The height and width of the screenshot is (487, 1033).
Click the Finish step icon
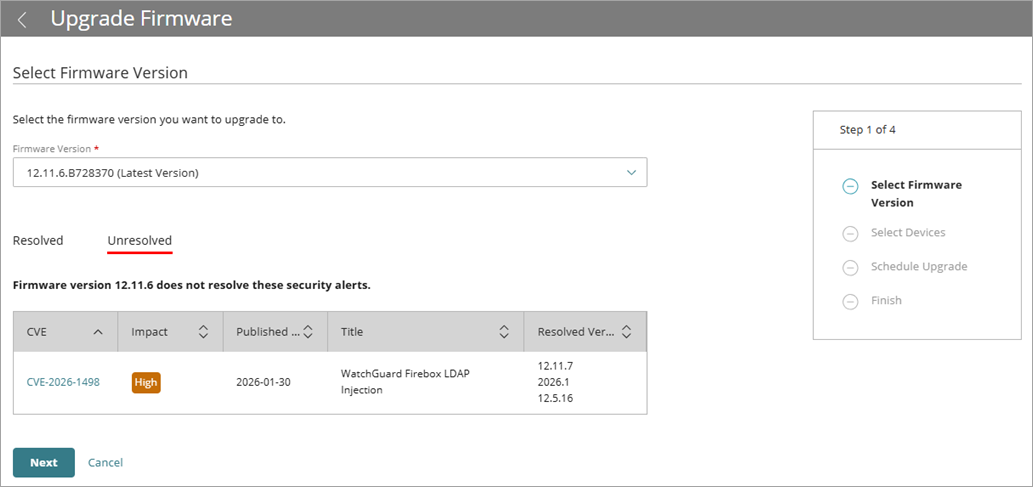pos(851,301)
